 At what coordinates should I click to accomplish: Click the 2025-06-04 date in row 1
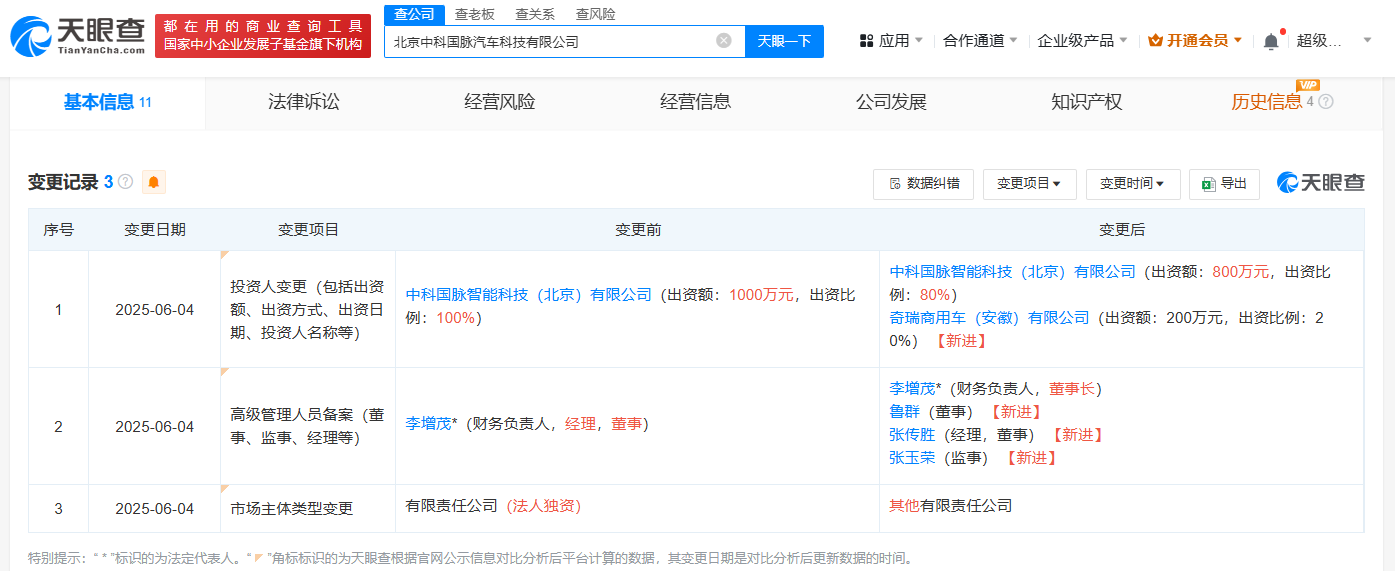(154, 310)
